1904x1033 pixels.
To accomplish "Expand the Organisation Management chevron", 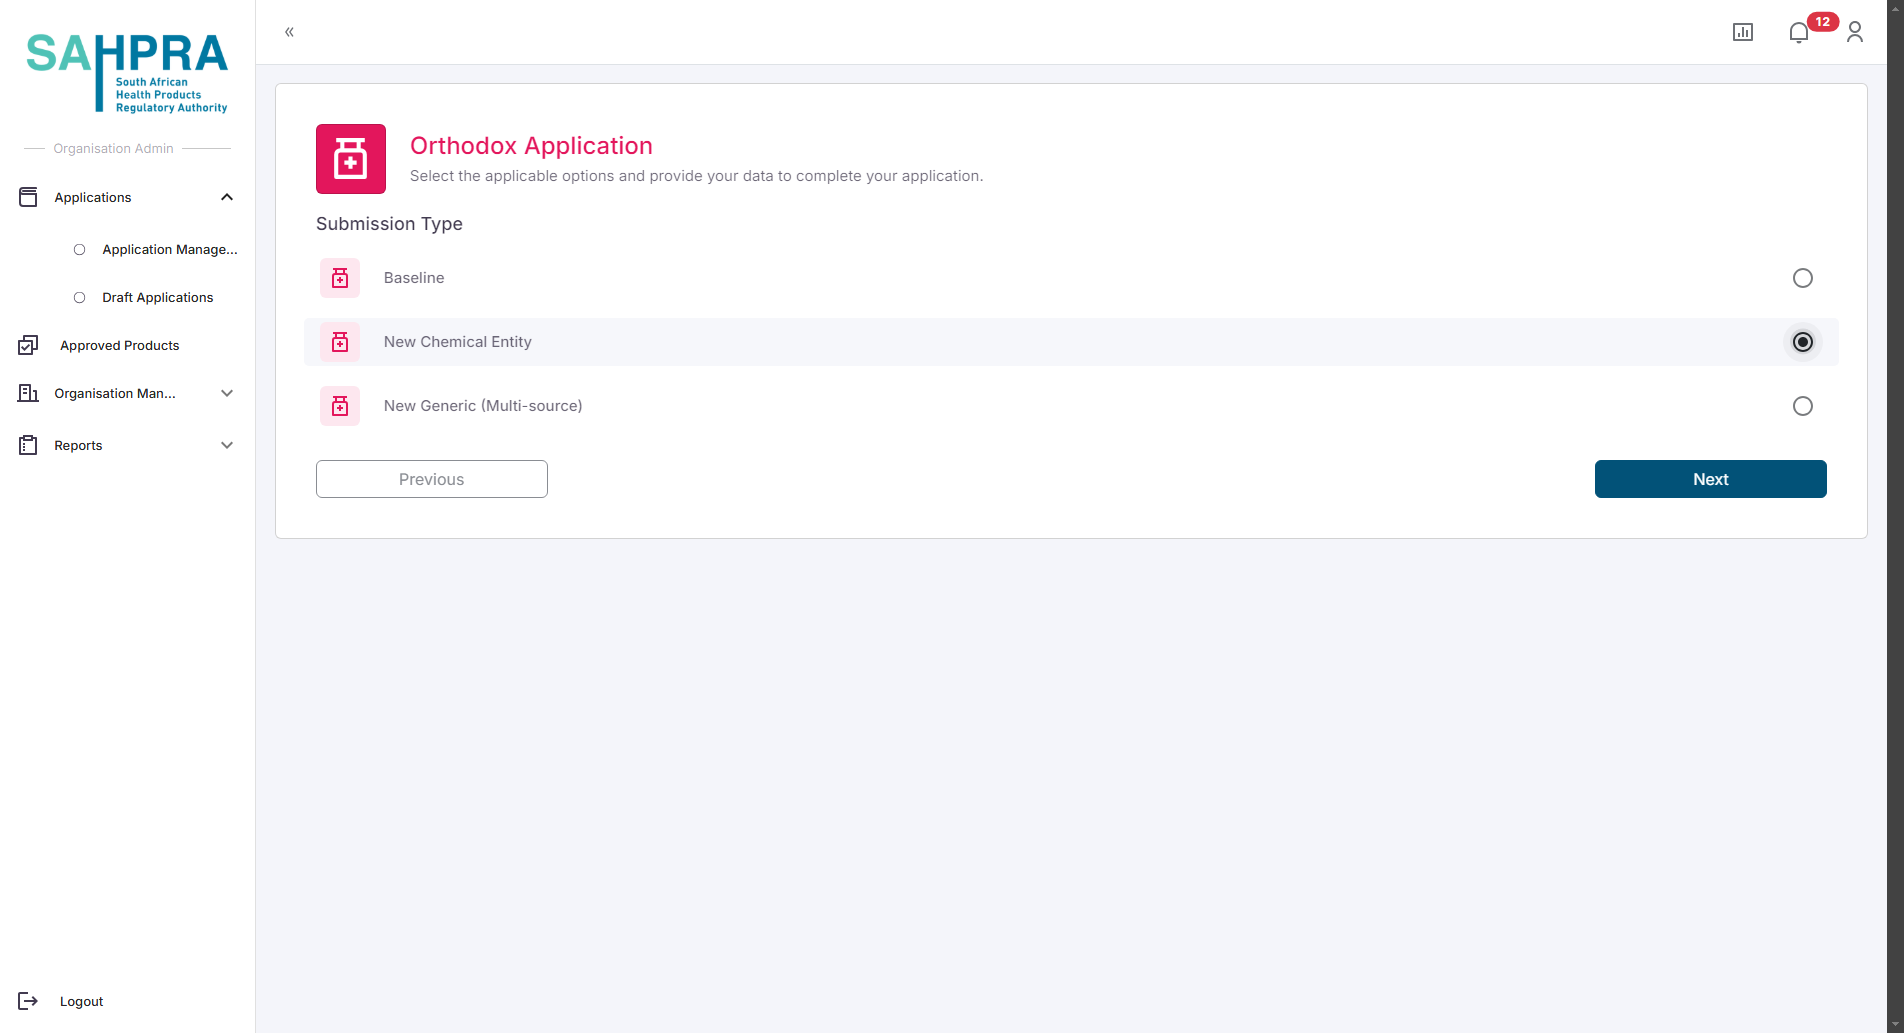I will [227, 393].
